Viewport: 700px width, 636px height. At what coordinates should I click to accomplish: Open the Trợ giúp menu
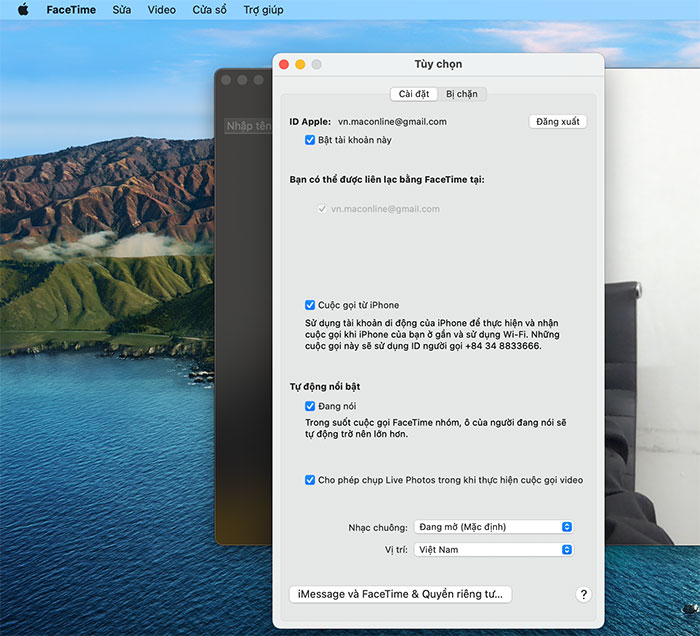click(263, 10)
